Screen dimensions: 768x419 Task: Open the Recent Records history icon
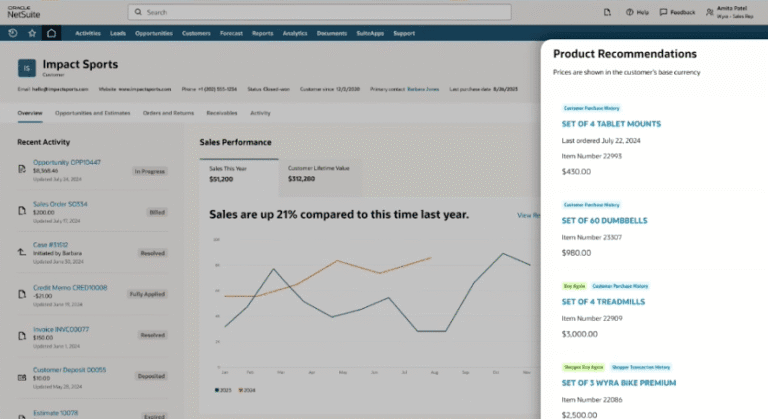(13, 33)
